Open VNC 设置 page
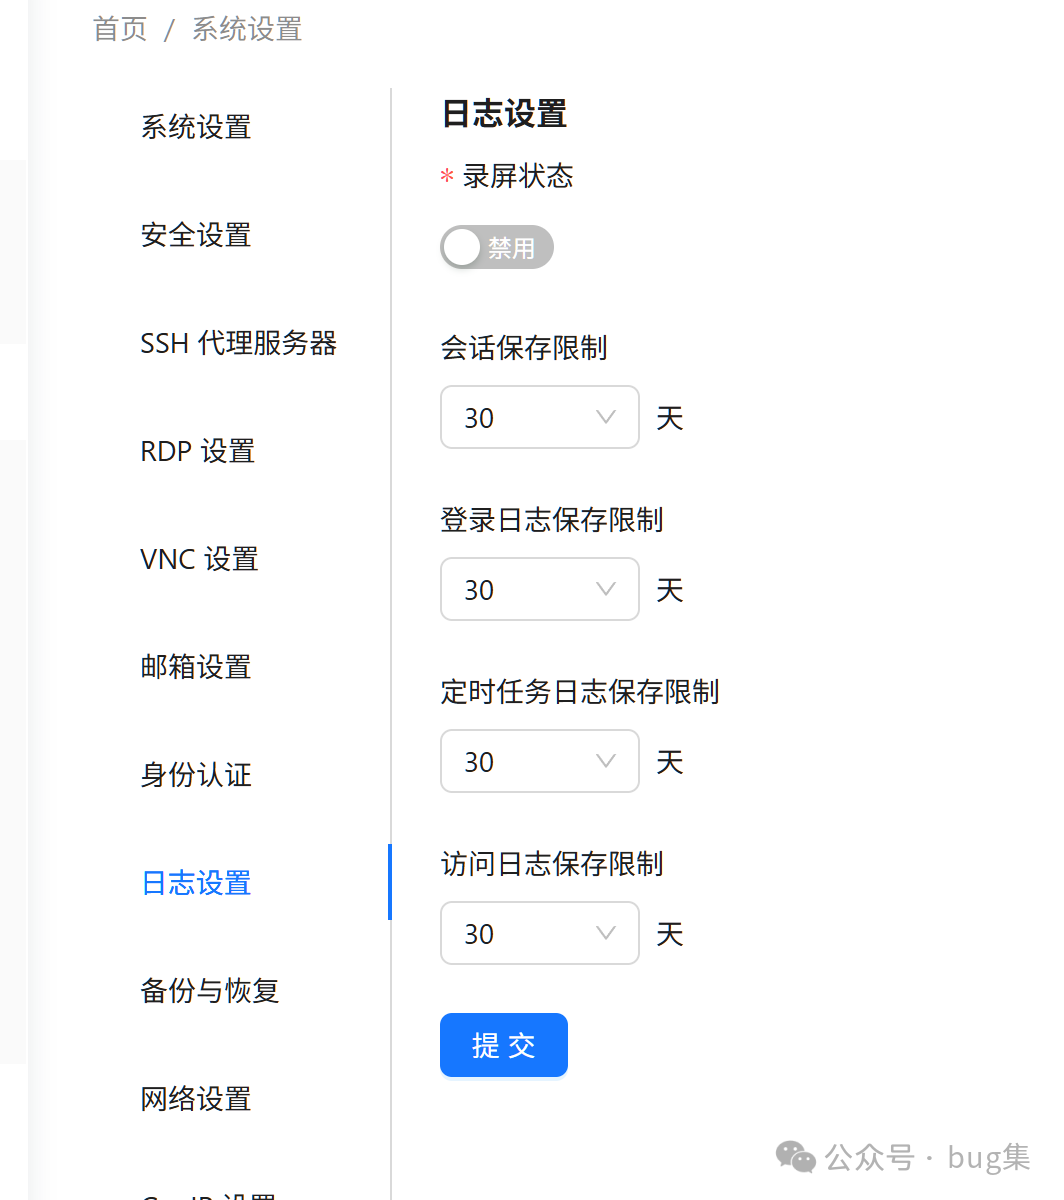The width and height of the screenshot is (1064, 1200). point(198,559)
